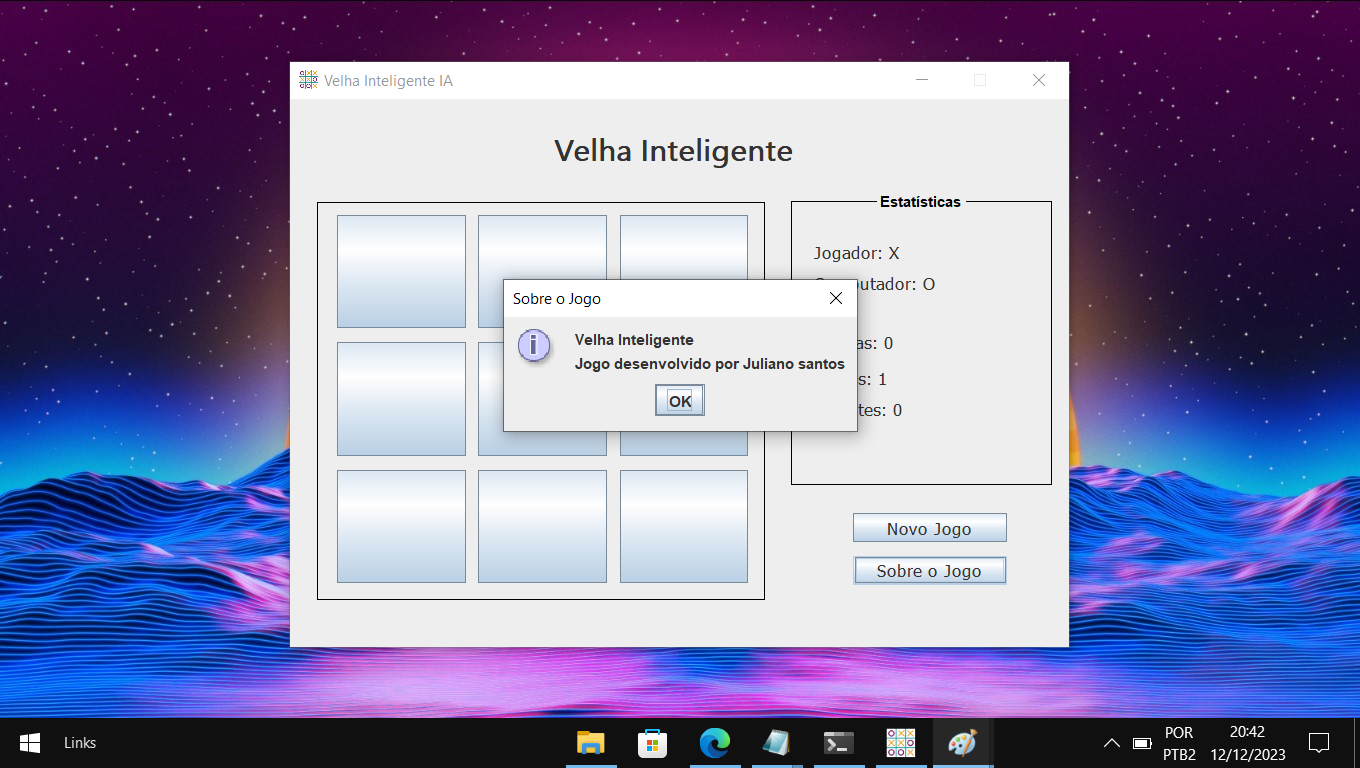Open the Windows Start menu
The height and width of the screenshot is (768, 1360).
[30, 743]
